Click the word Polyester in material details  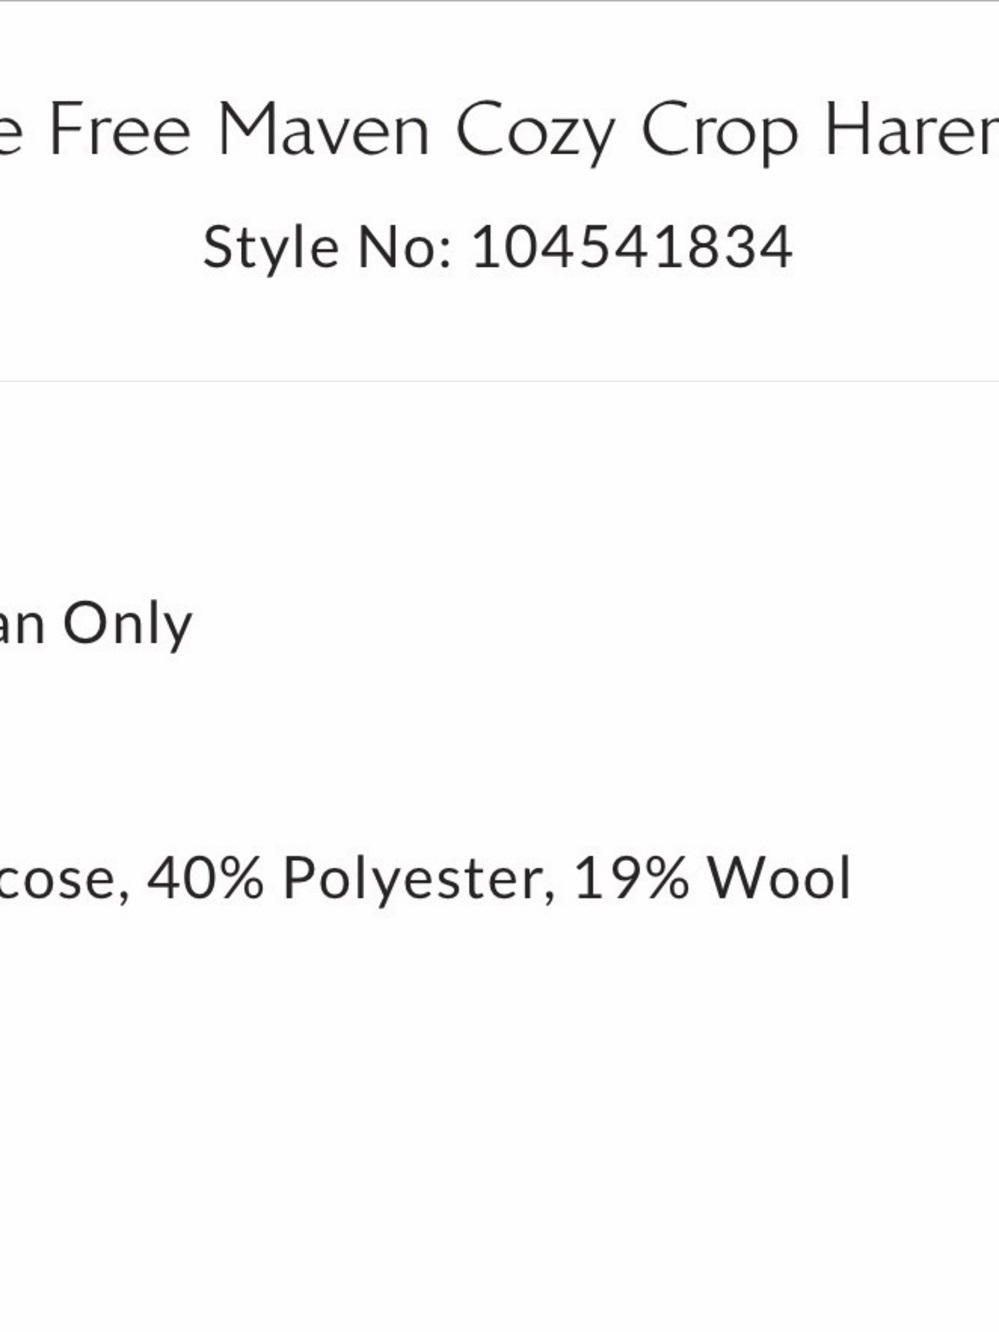419,880
